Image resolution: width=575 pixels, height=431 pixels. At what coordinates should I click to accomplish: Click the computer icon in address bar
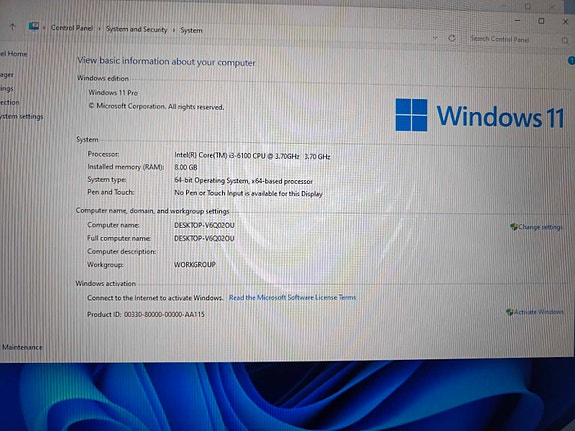(x=34, y=26)
